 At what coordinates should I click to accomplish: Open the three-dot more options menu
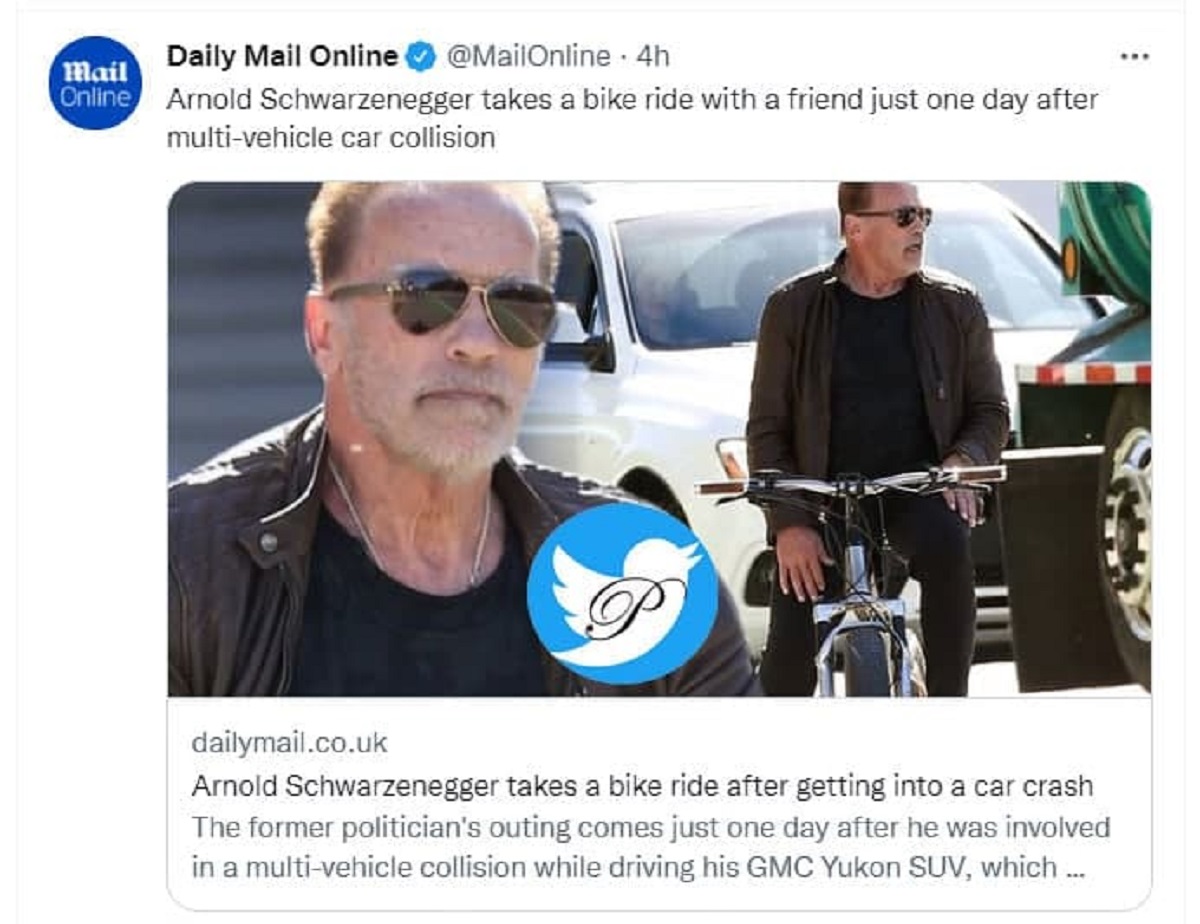(1134, 57)
